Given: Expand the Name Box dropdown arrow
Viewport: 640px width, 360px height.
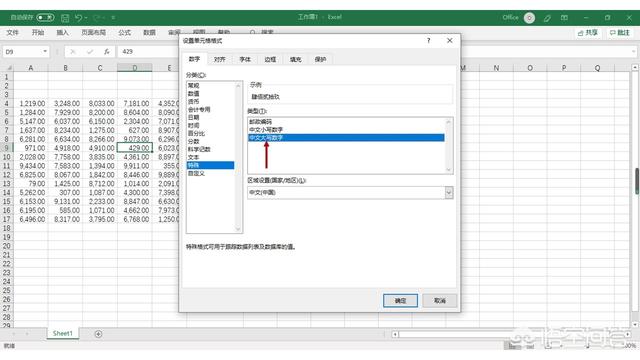Looking at the screenshot, I should coord(45,51).
